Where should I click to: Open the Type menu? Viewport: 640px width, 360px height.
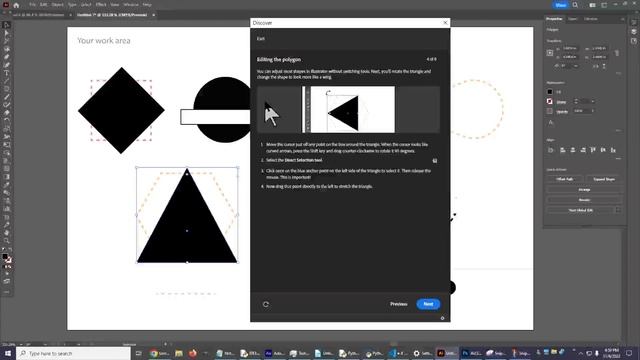pyautogui.click(x=72, y=5)
